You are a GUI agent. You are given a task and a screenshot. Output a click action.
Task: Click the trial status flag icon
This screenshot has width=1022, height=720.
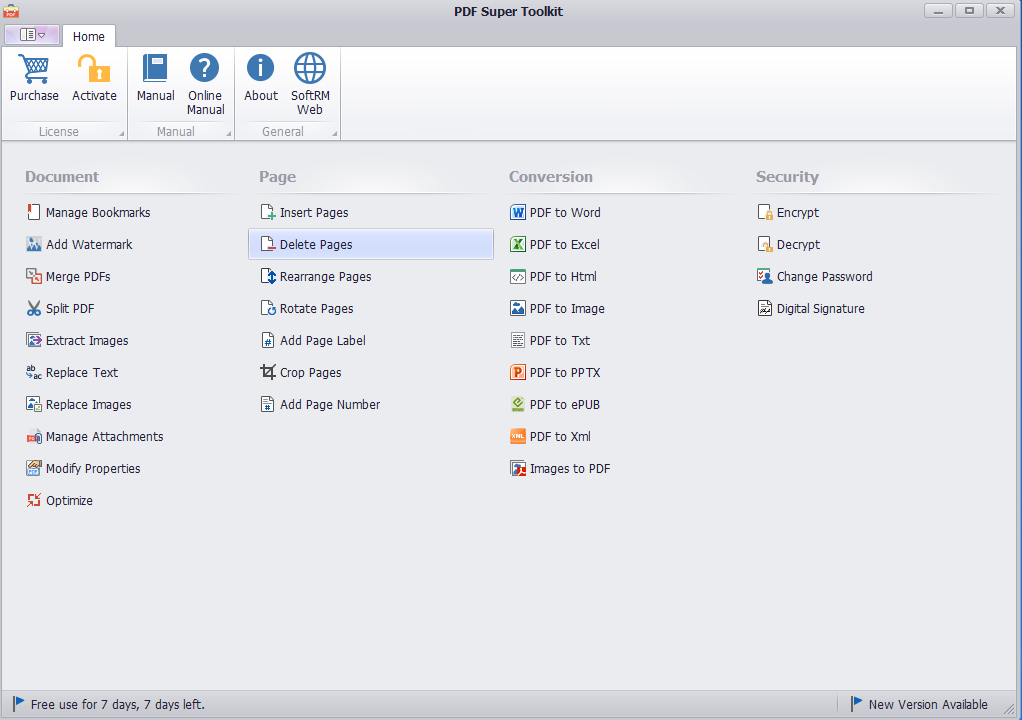coord(18,704)
